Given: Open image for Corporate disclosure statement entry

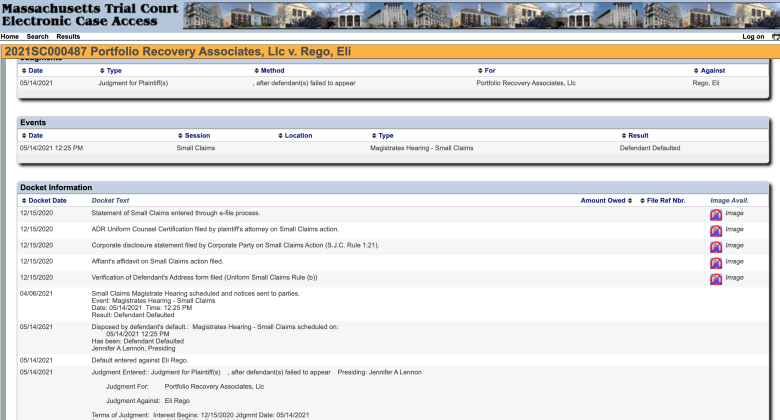Looking at the screenshot, I should 716,247.
